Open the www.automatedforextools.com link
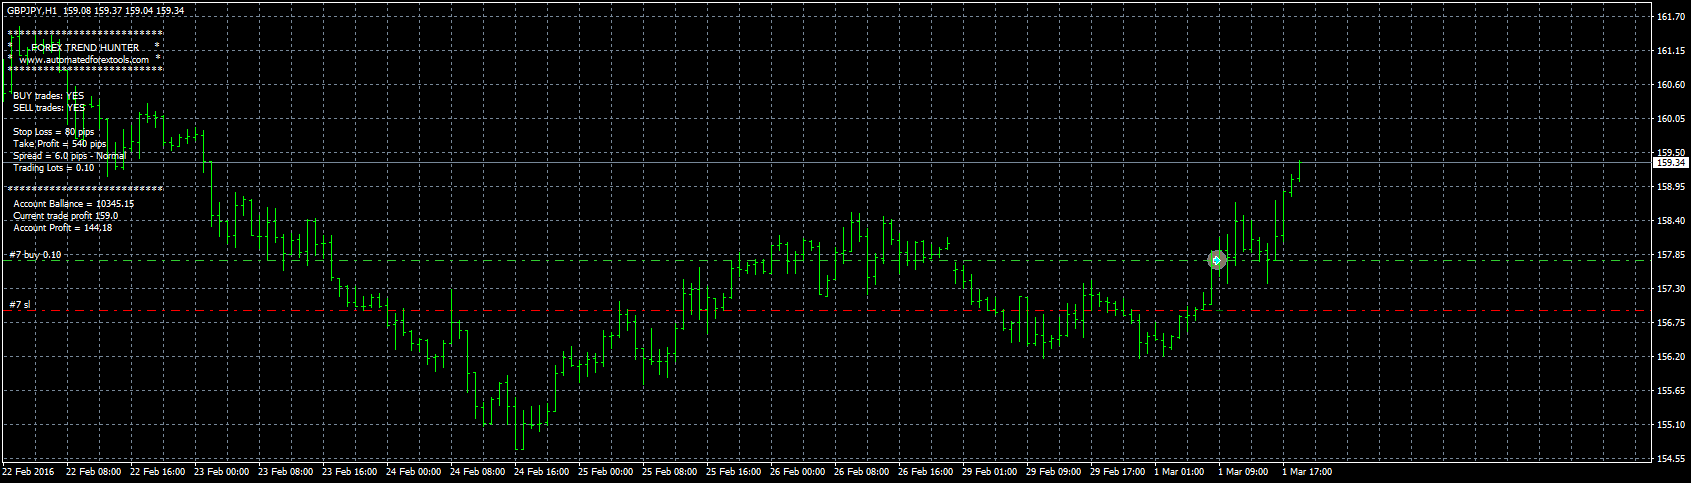This screenshot has height=483, width=1691. tap(84, 60)
